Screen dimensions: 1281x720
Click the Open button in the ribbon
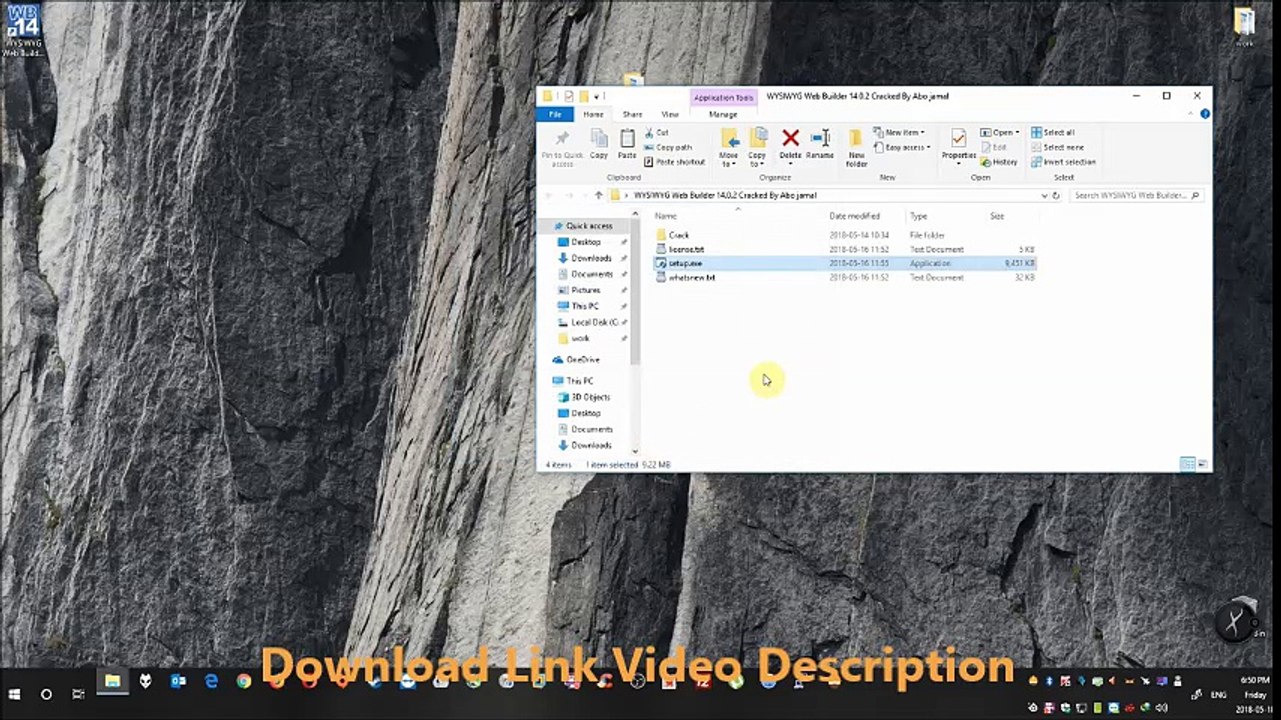click(1000, 132)
